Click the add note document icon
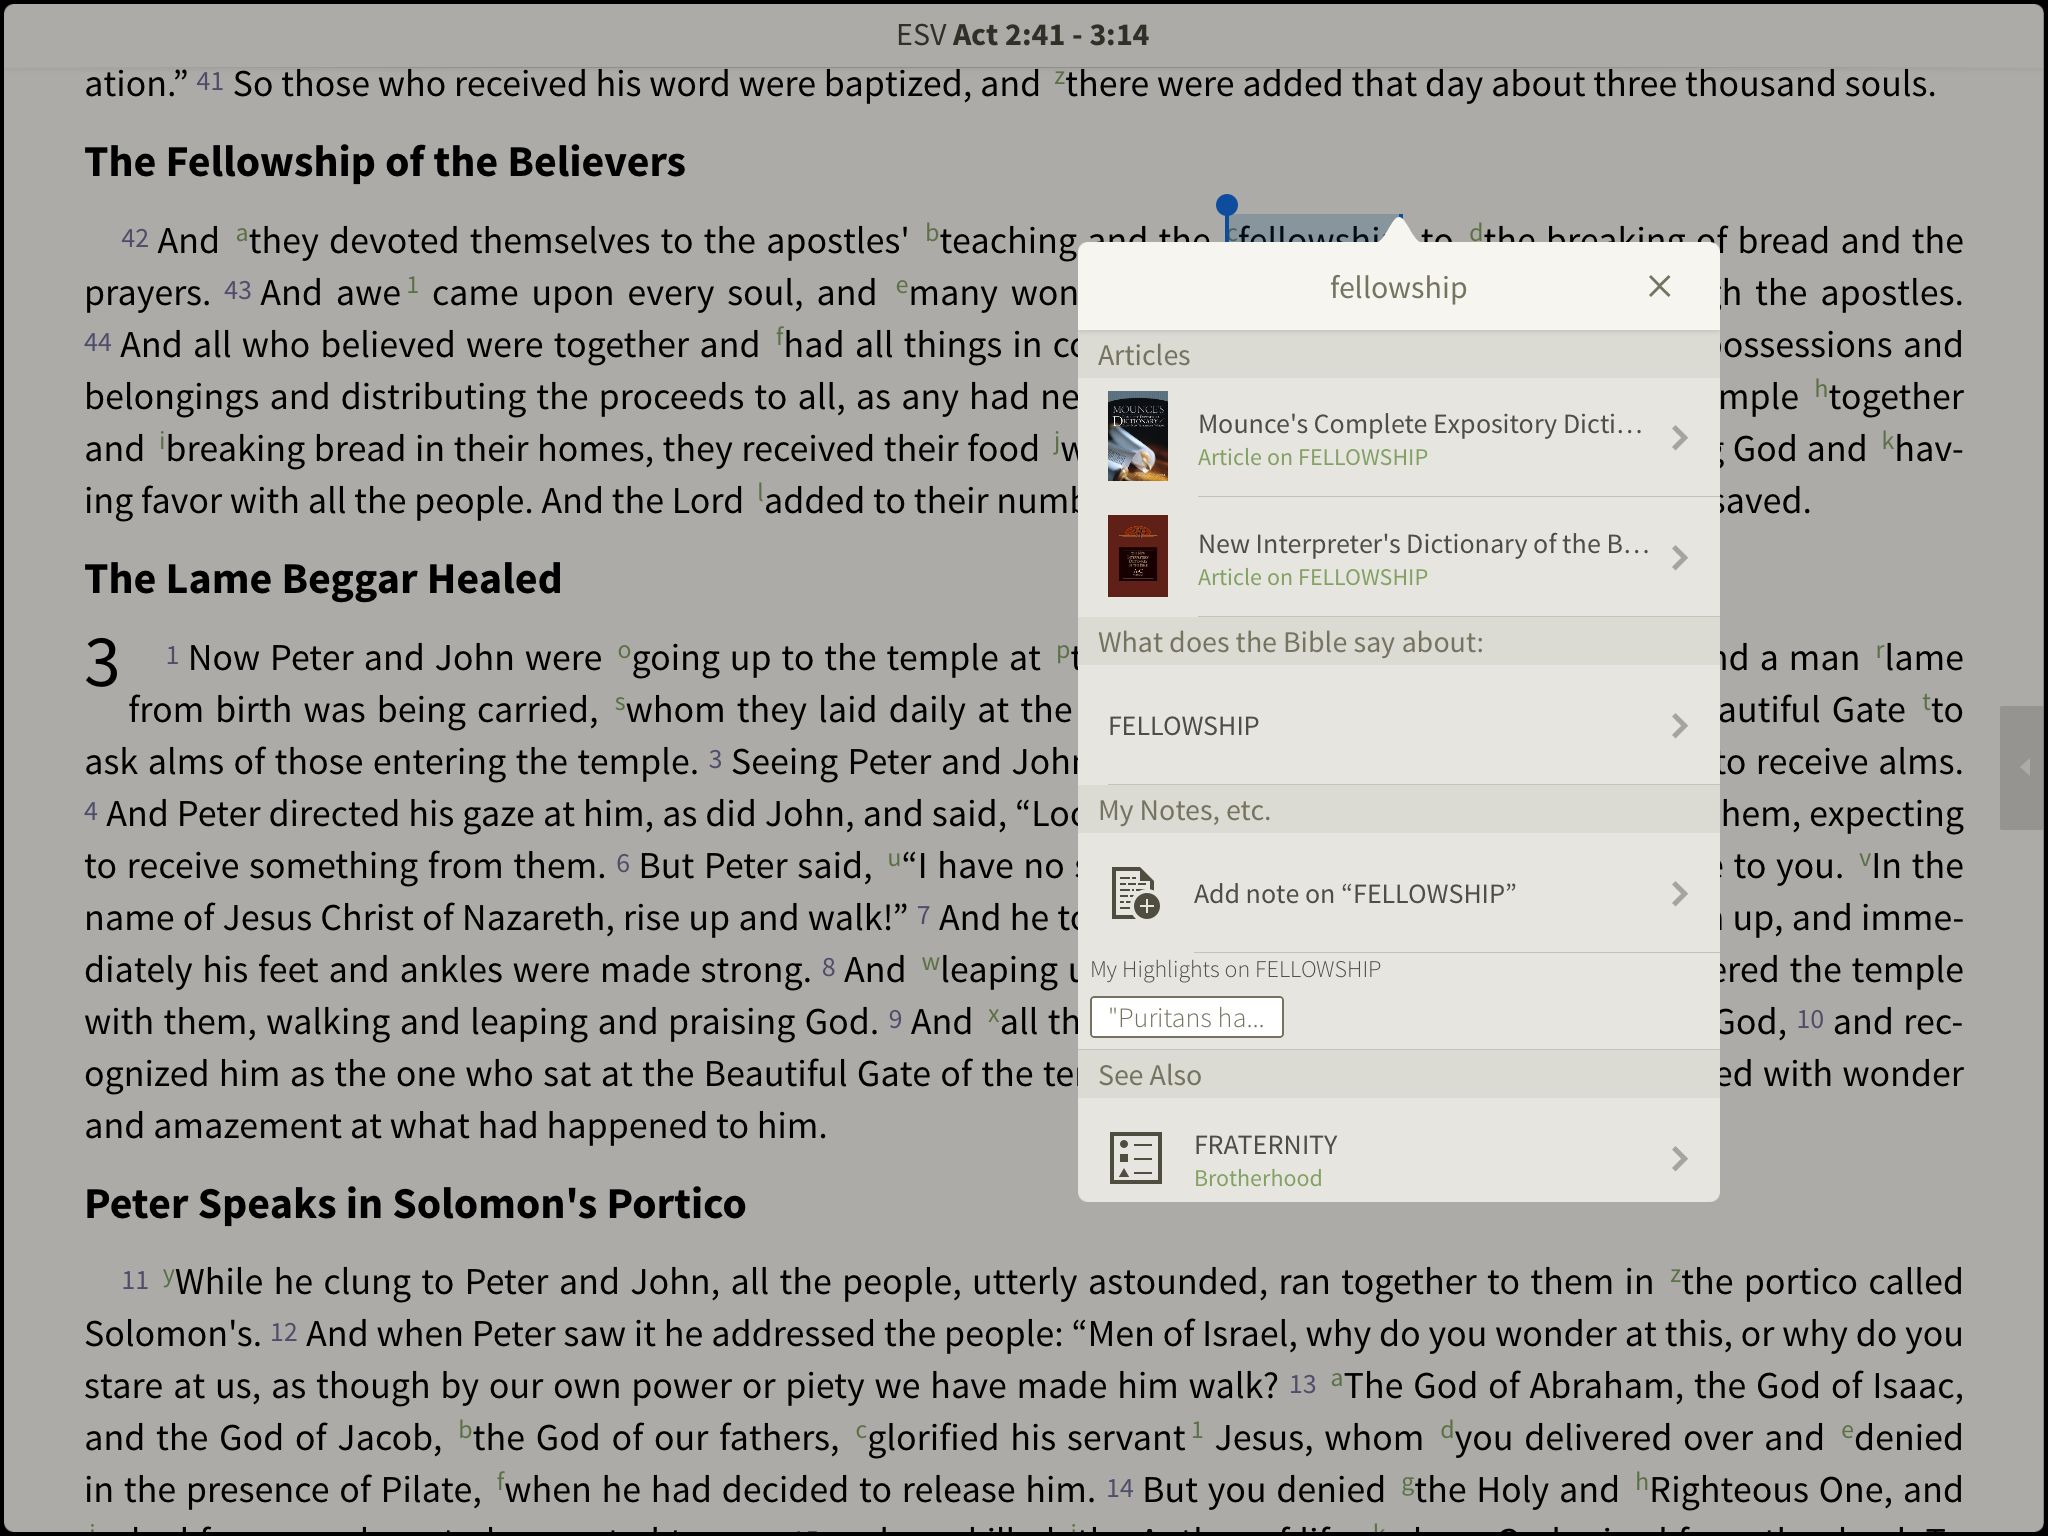The width and height of the screenshot is (2048, 1536). (1135, 893)
